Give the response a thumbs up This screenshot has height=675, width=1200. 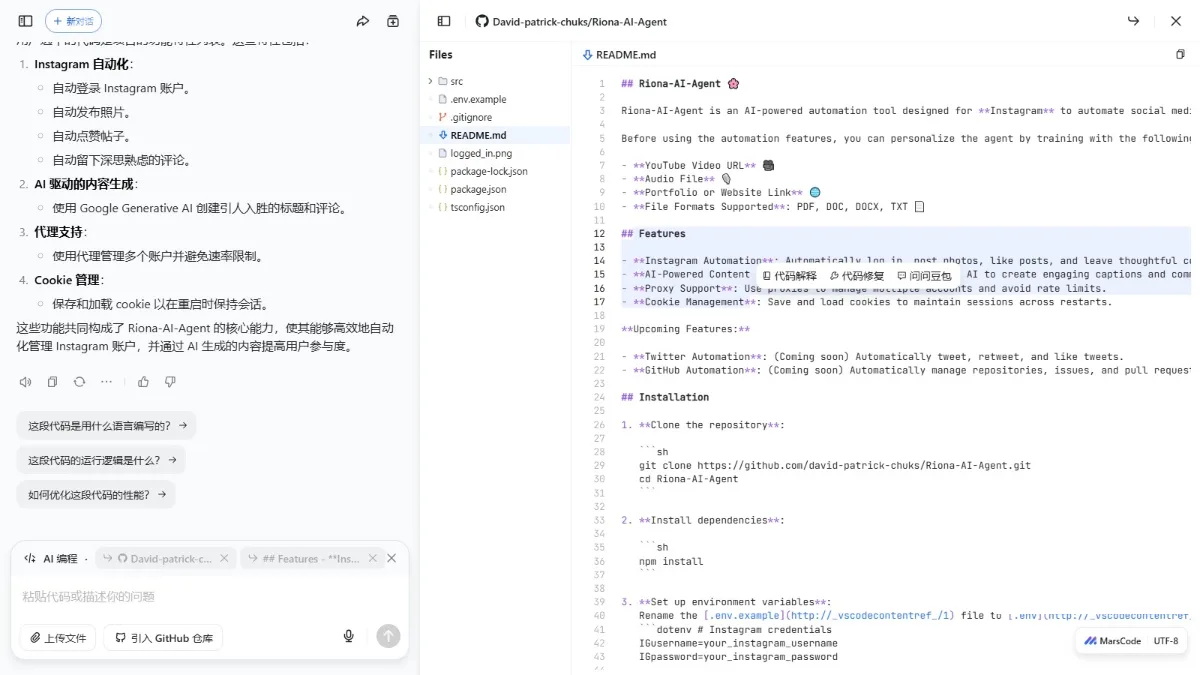click(x=143, y=381)
